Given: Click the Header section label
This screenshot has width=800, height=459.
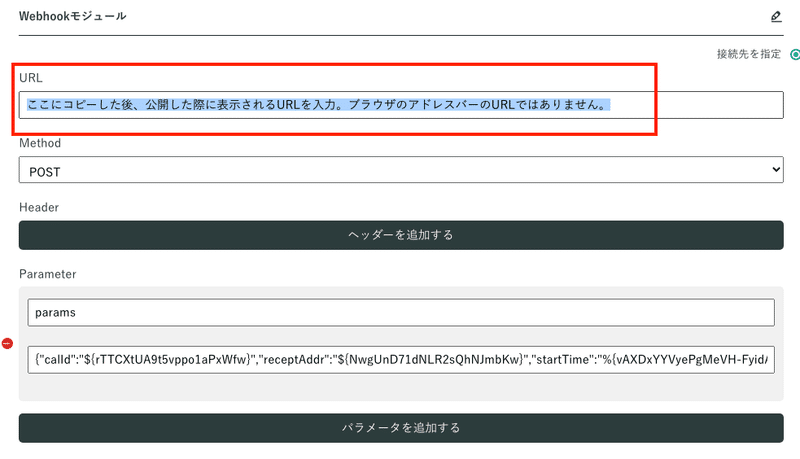Looking at the screenshot, I should click(39, 208).
